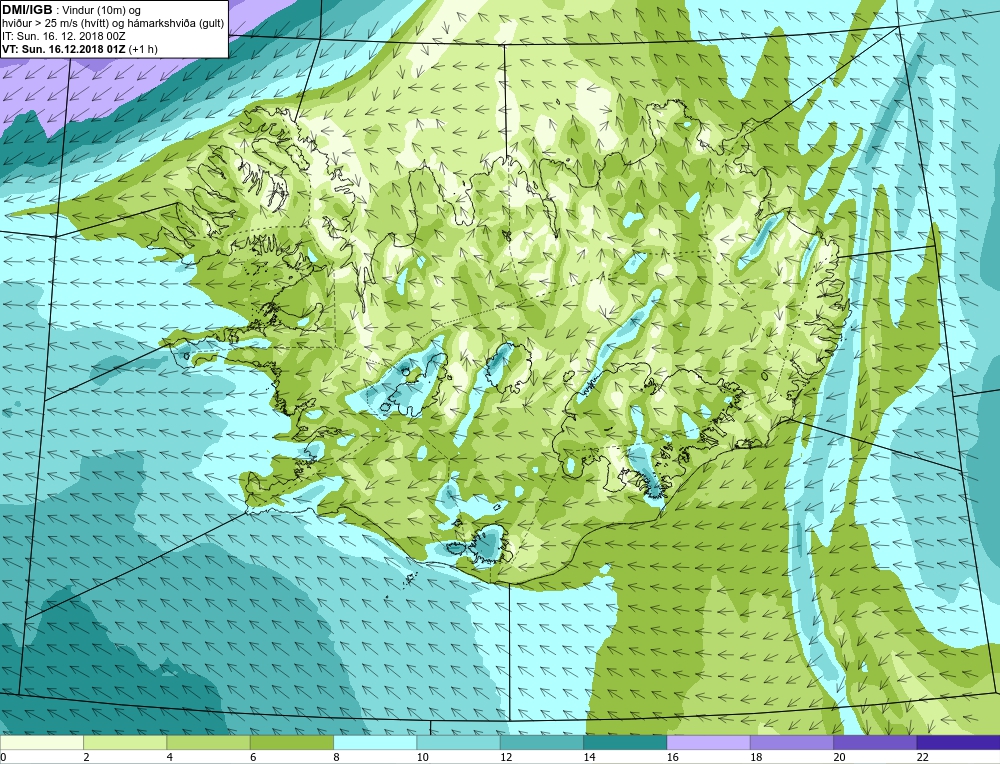Click the legend scale label '18'
1000x764 pixels.
pyautogui.click(x=756, y=757)
